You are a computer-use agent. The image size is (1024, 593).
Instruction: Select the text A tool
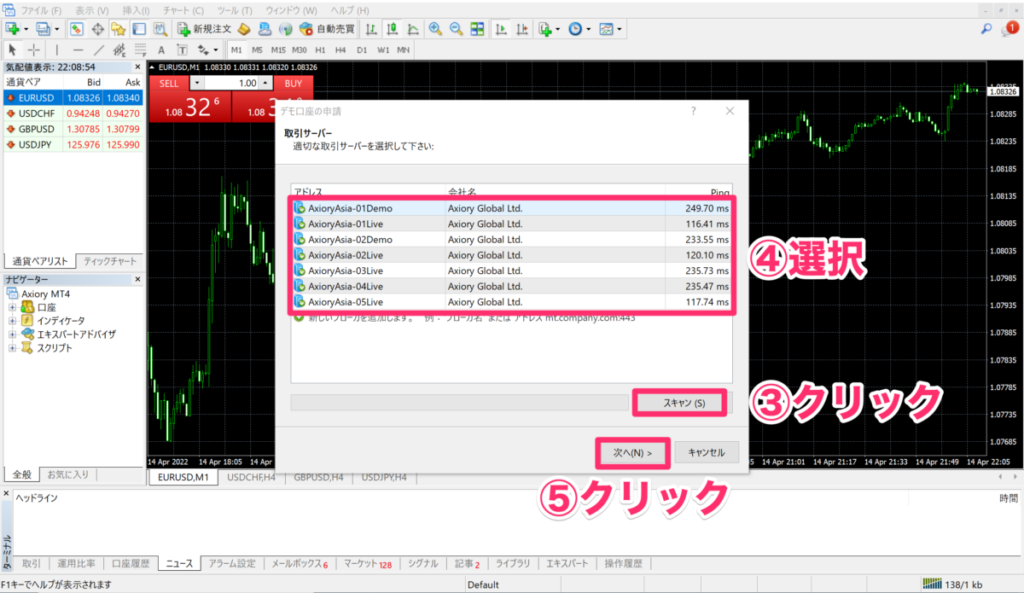(x=161, y=50)
